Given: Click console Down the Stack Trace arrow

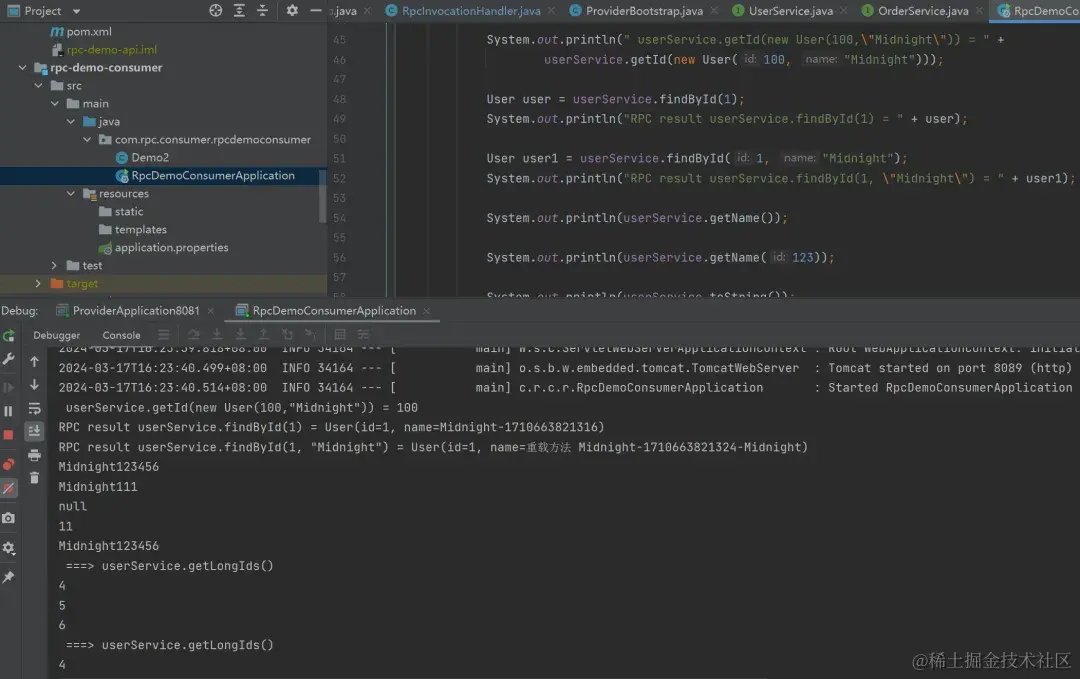Looking at the screenshot, I should pos(34,385).
